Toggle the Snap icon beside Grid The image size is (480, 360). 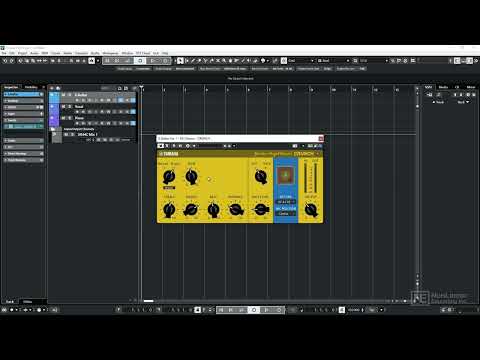(284, 61)
